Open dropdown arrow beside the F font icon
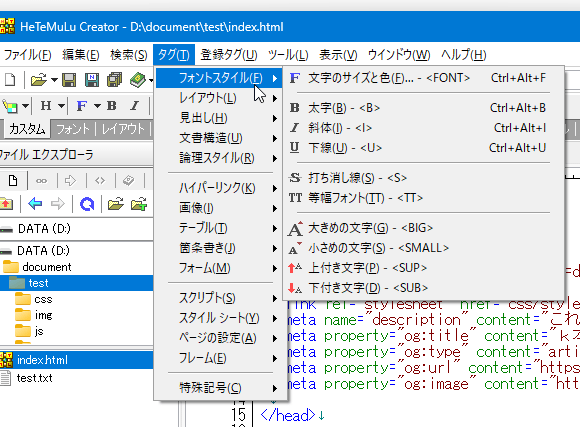This screenshot has height=427, width=580. pyautogui.click(x=97, y=106)
